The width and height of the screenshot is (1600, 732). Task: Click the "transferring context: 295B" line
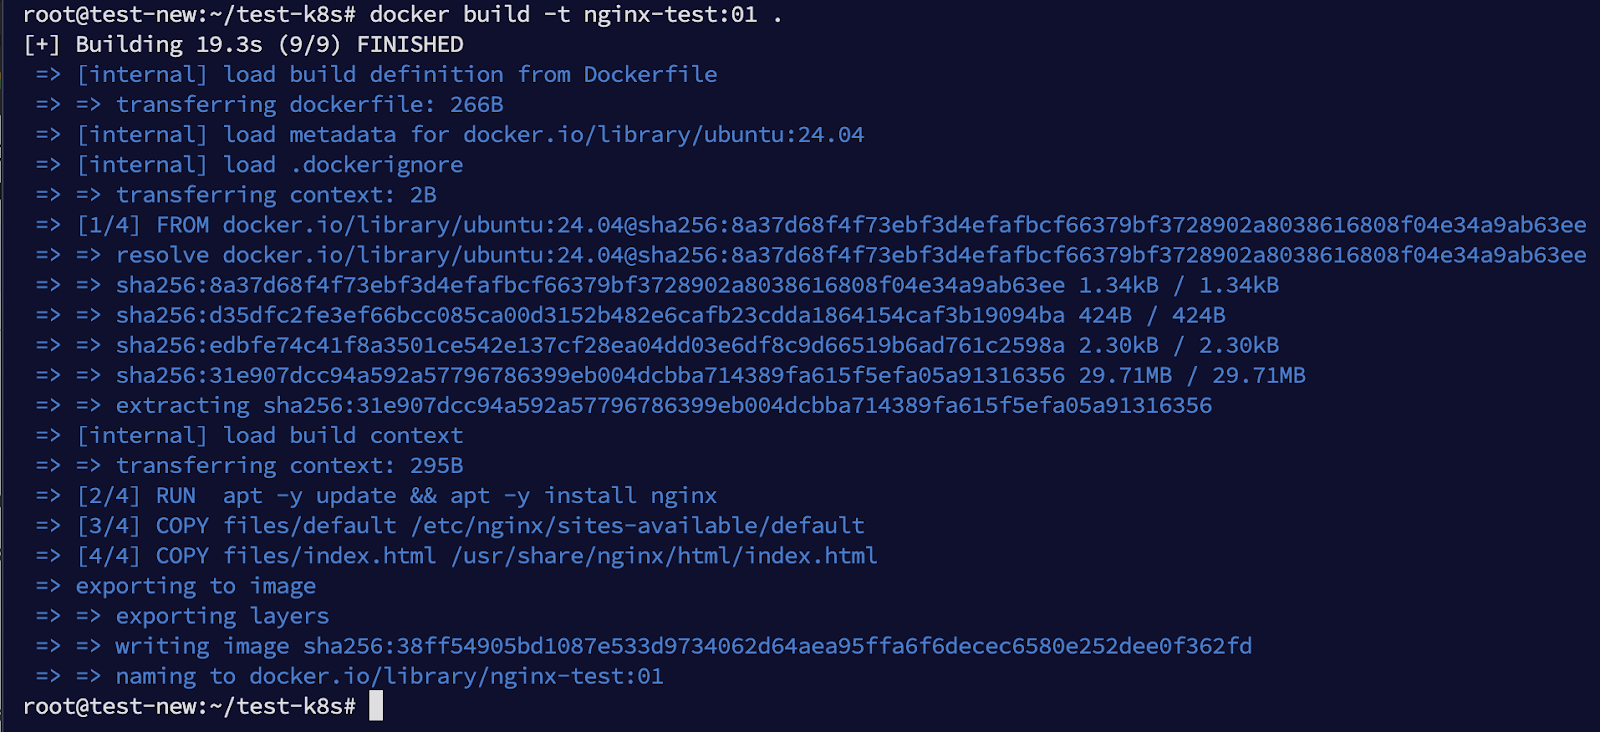pos(289,465)
